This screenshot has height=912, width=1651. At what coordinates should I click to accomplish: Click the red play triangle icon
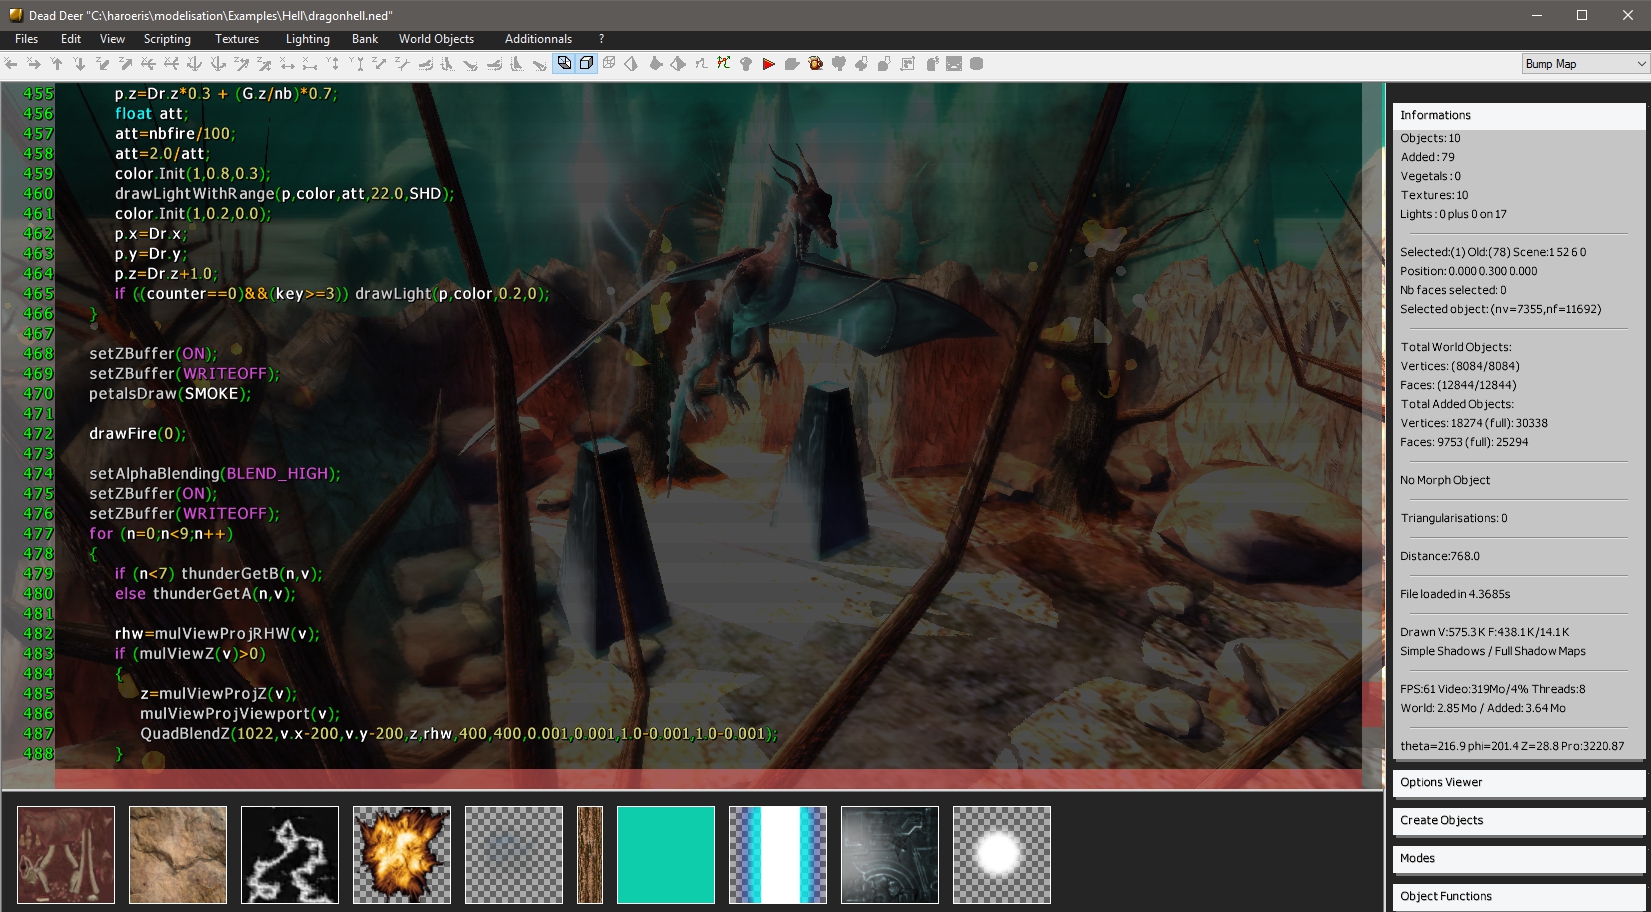[x=769, y=64]
